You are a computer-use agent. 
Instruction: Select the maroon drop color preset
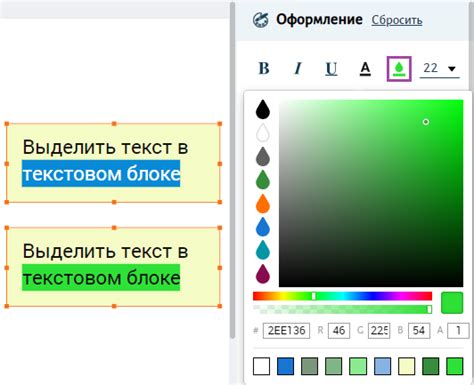coord(263,274)
